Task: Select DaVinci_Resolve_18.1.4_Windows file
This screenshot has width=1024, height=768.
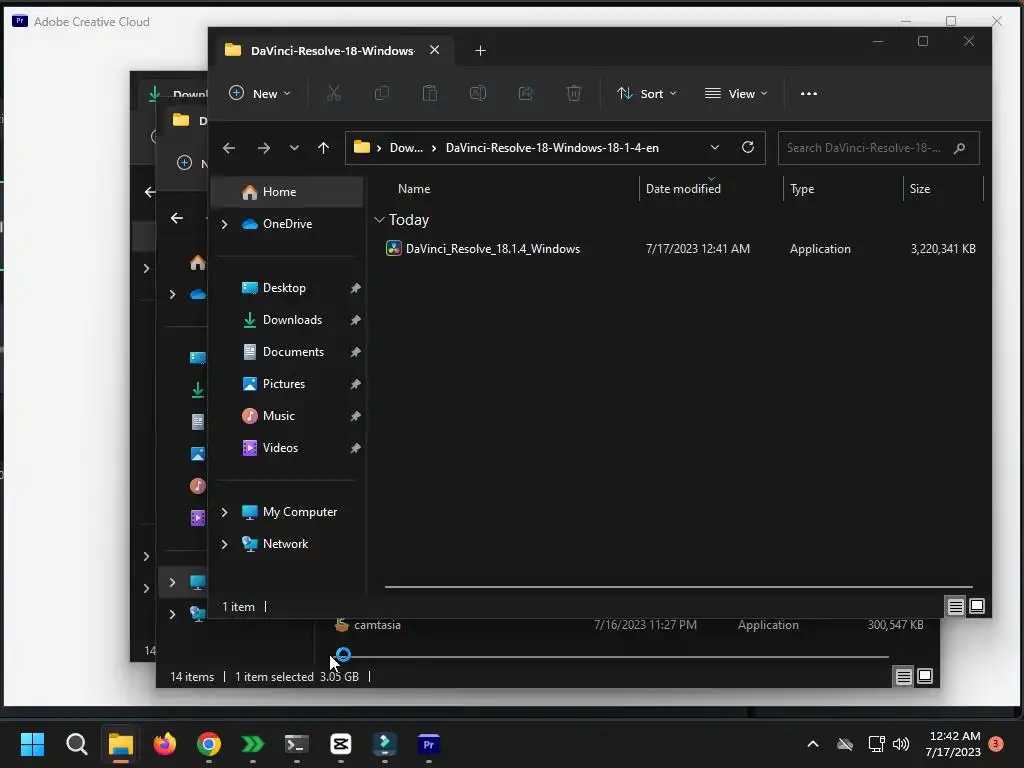Action: (x=492, y=249)
